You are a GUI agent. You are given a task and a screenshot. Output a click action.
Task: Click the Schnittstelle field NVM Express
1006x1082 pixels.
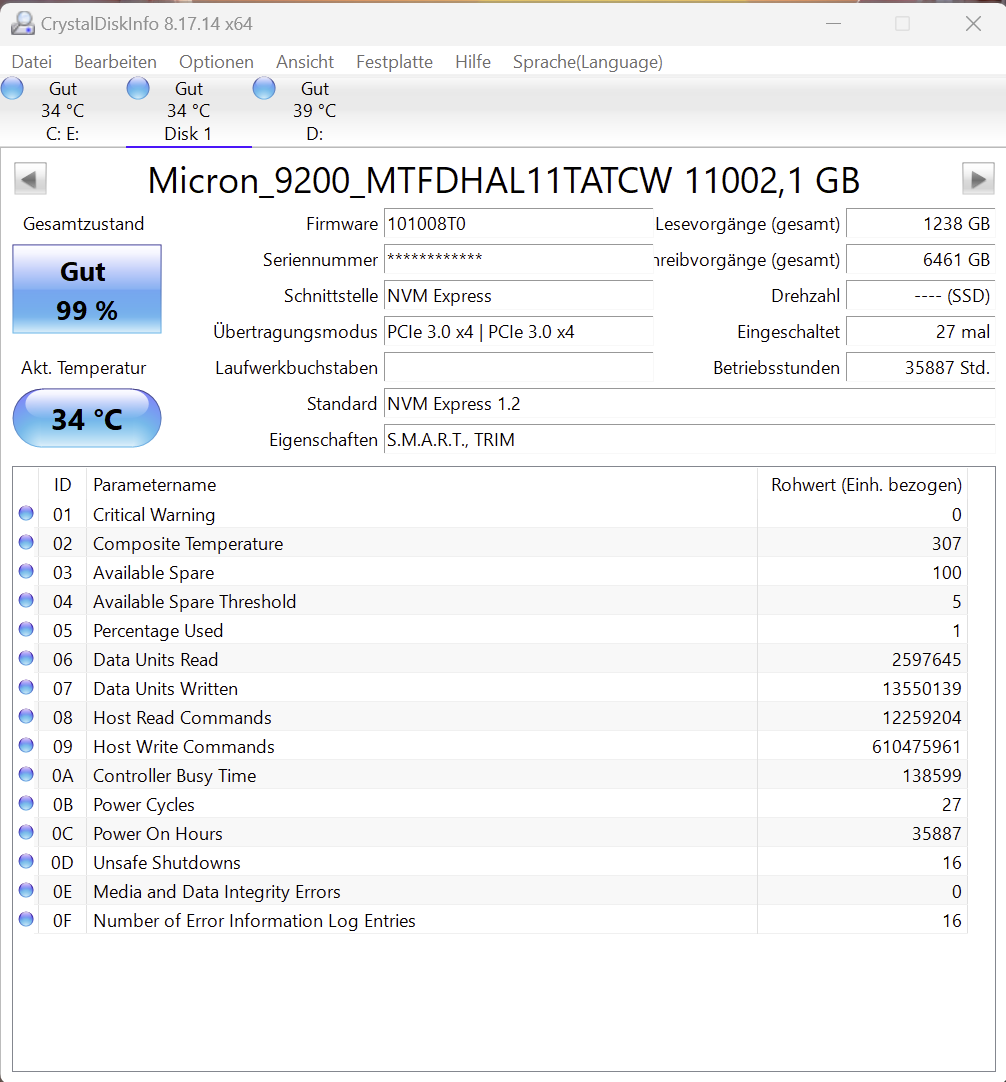click(518, 295)
